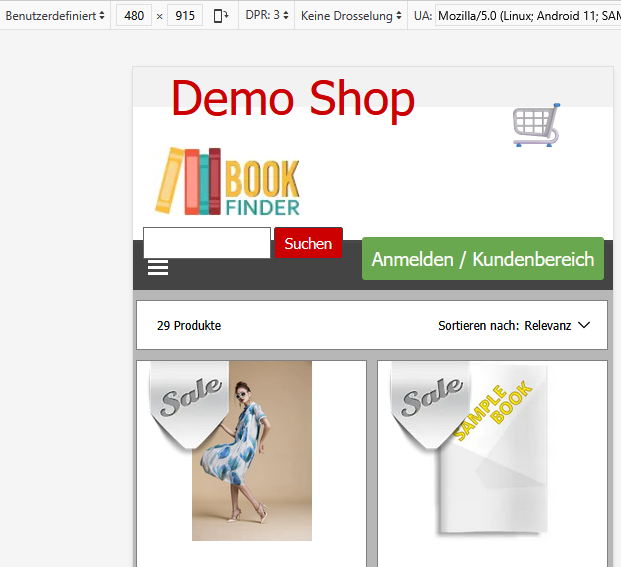Viewport: 621px width, 567px height.
Task: Rotate the device viewport orientation
Action: (221, 16)
